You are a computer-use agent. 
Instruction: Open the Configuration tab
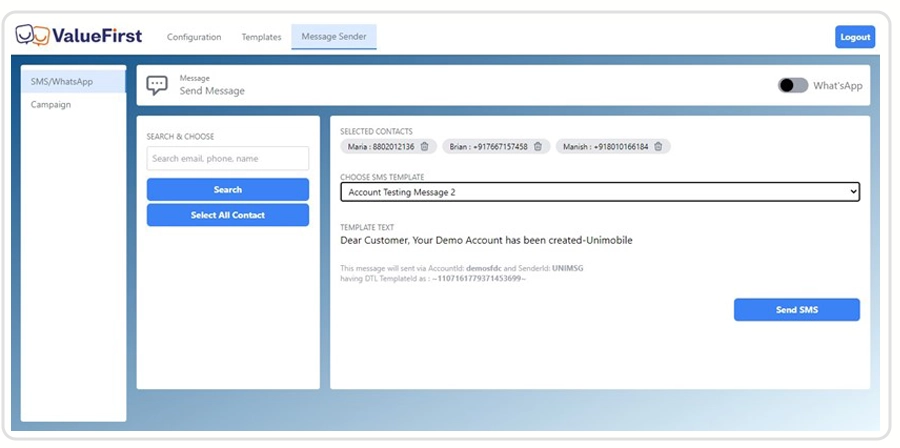194,37
